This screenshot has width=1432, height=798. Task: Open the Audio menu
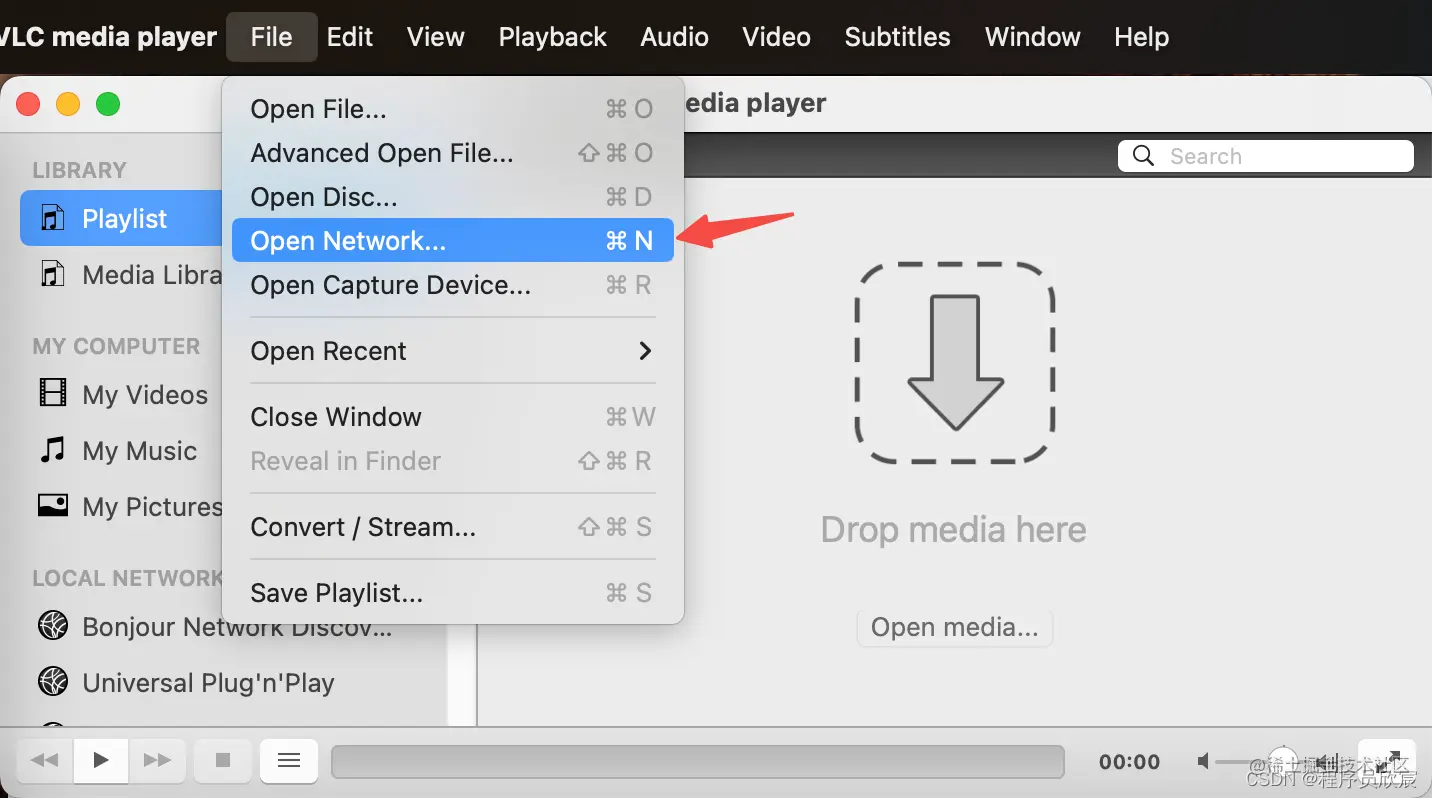click(x=674, y=37)
